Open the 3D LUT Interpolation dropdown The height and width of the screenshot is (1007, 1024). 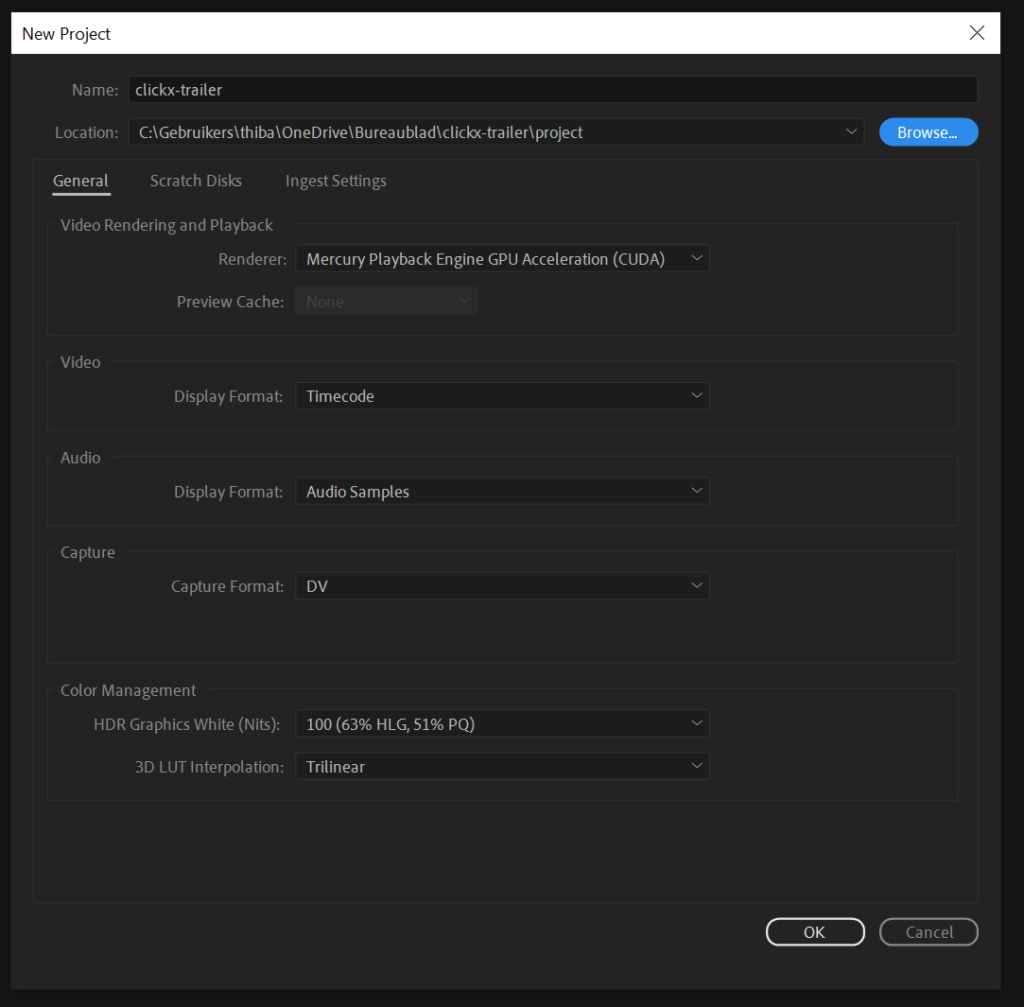pos(502,766)
